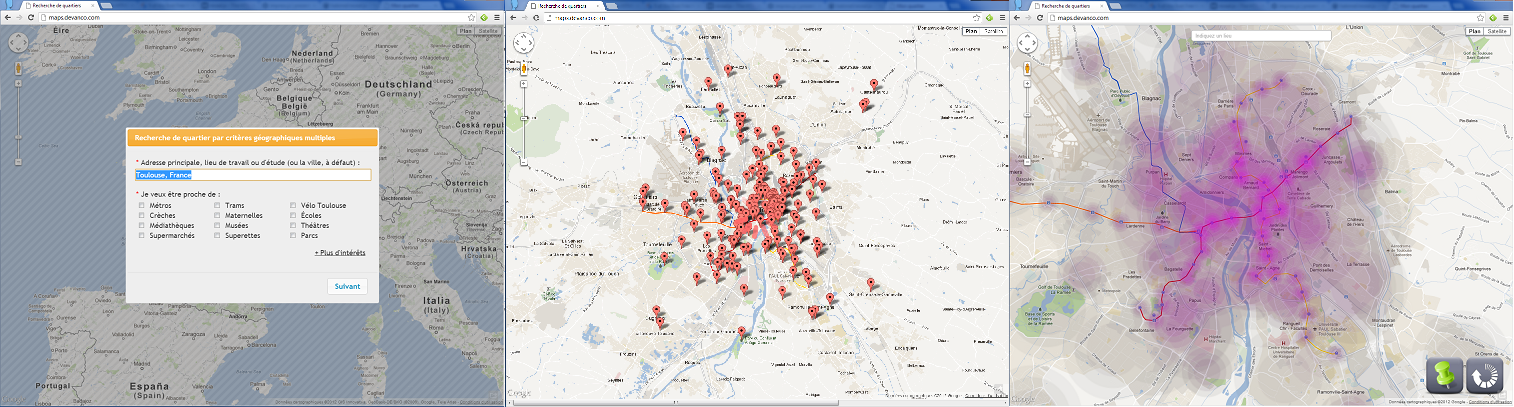This screenshot has width=1514, height=407.
Task: Select the left window's Recherche de quartier tab
Action: click(x=60, y=6)
